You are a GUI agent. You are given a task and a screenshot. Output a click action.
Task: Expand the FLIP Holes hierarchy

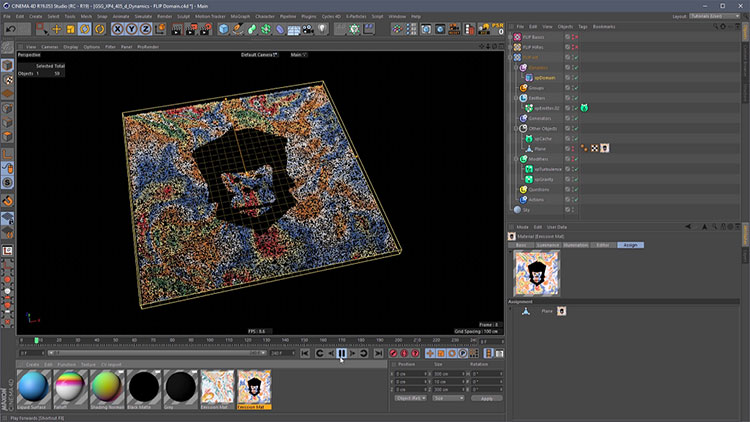(x=510, y=47)
